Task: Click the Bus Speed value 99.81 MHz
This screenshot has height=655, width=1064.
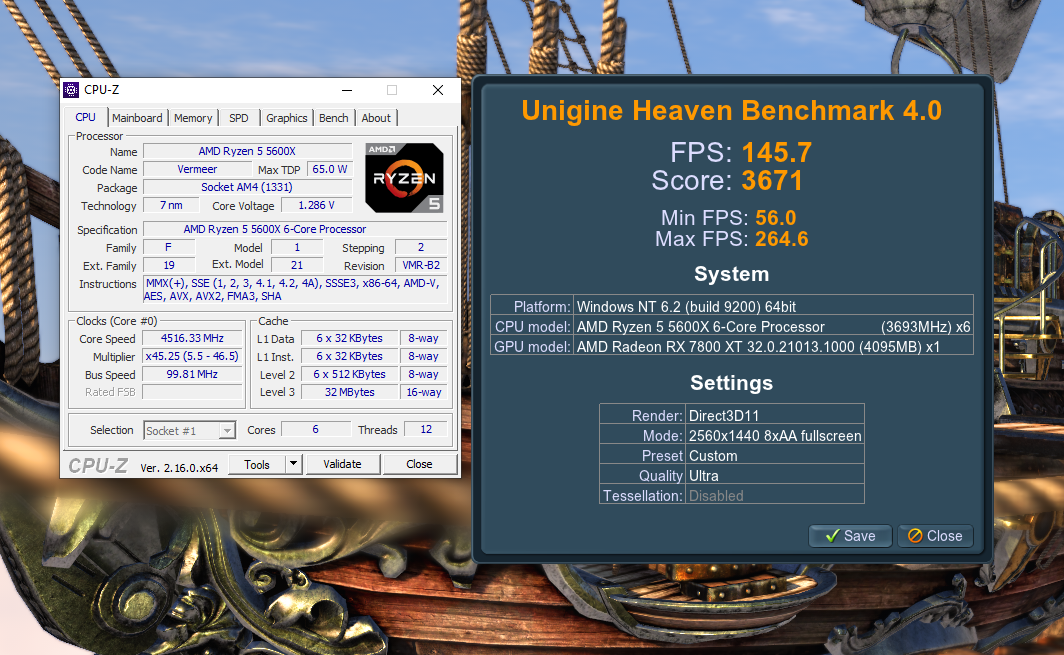Action: [x=192, y=374]
